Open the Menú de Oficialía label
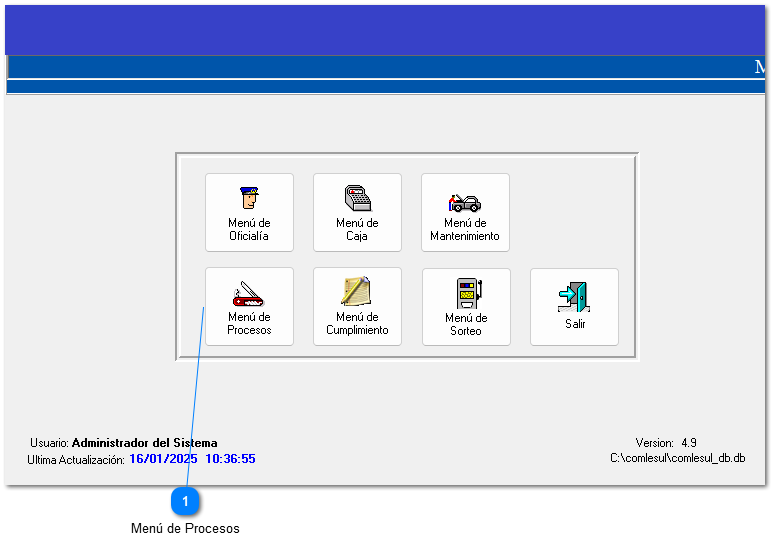Screen dimensions: 774x552 pyautogui.click(x=249, y=230)
